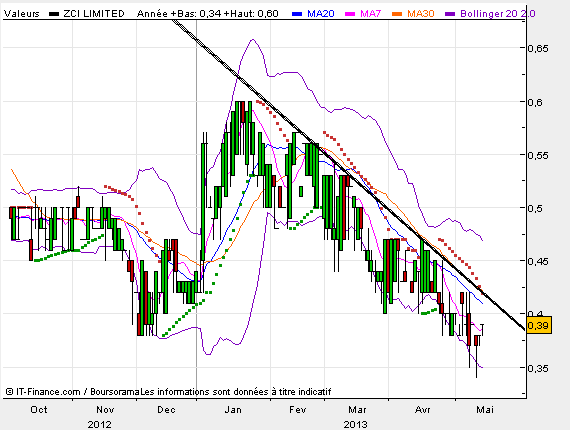The width and height of the screenshot is (570, 430).
Task: Click the 'Année +Bas: 0,34 +Haut: 0,60' text
Action: click(208, 14)
